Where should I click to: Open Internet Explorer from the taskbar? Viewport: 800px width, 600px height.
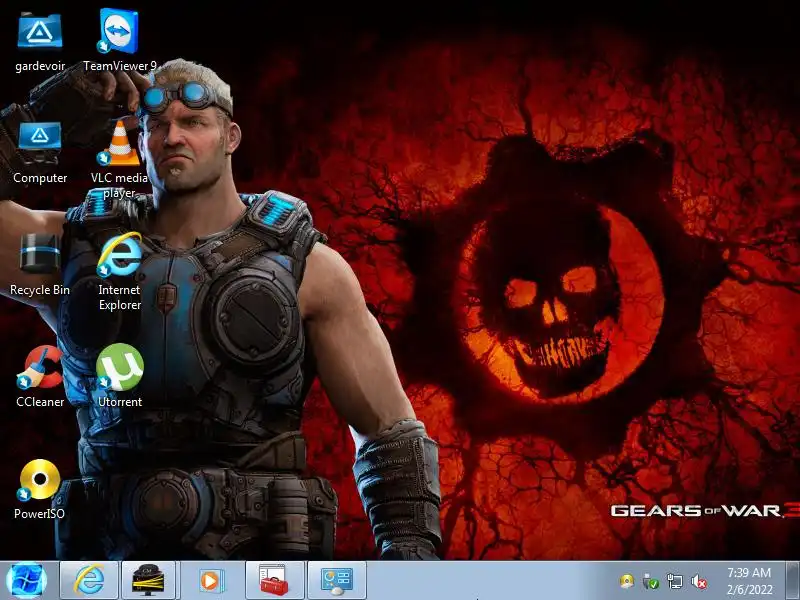click(89, 580)
